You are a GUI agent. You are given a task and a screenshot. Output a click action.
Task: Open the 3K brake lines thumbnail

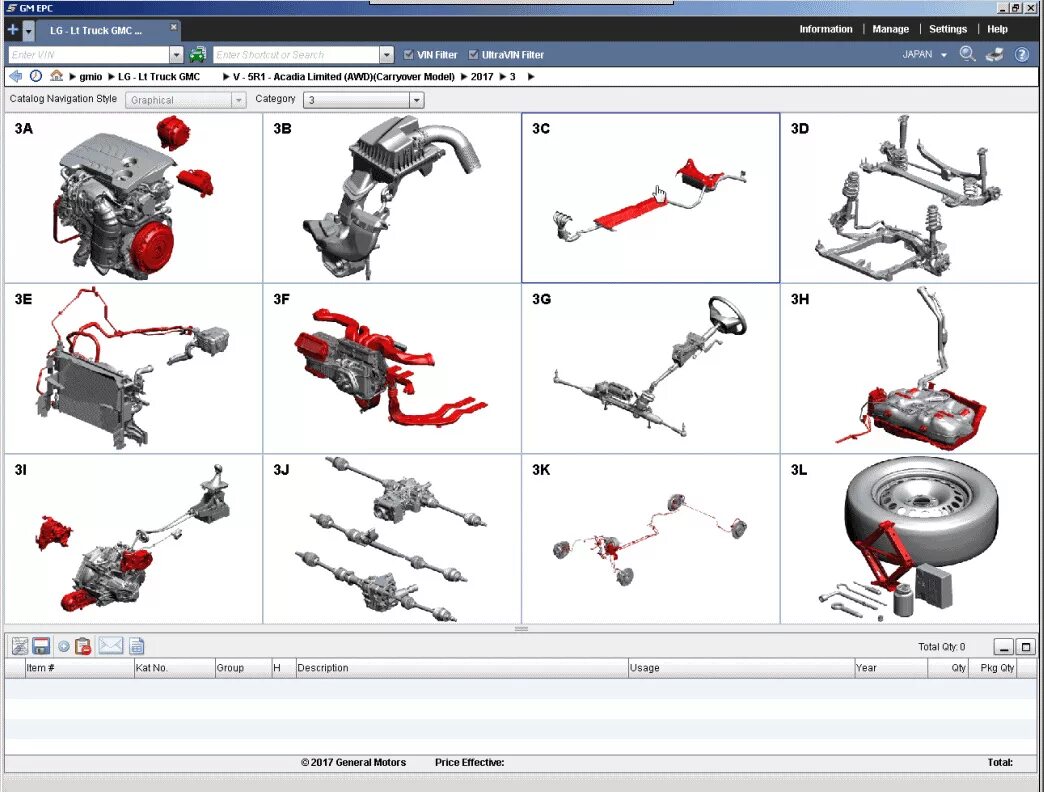pyautogui.click(x=651, y=539)
